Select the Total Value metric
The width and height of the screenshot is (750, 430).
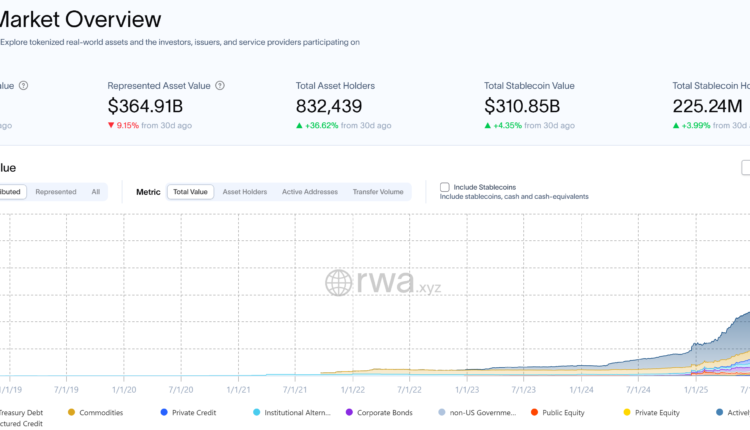coord(190,191)
